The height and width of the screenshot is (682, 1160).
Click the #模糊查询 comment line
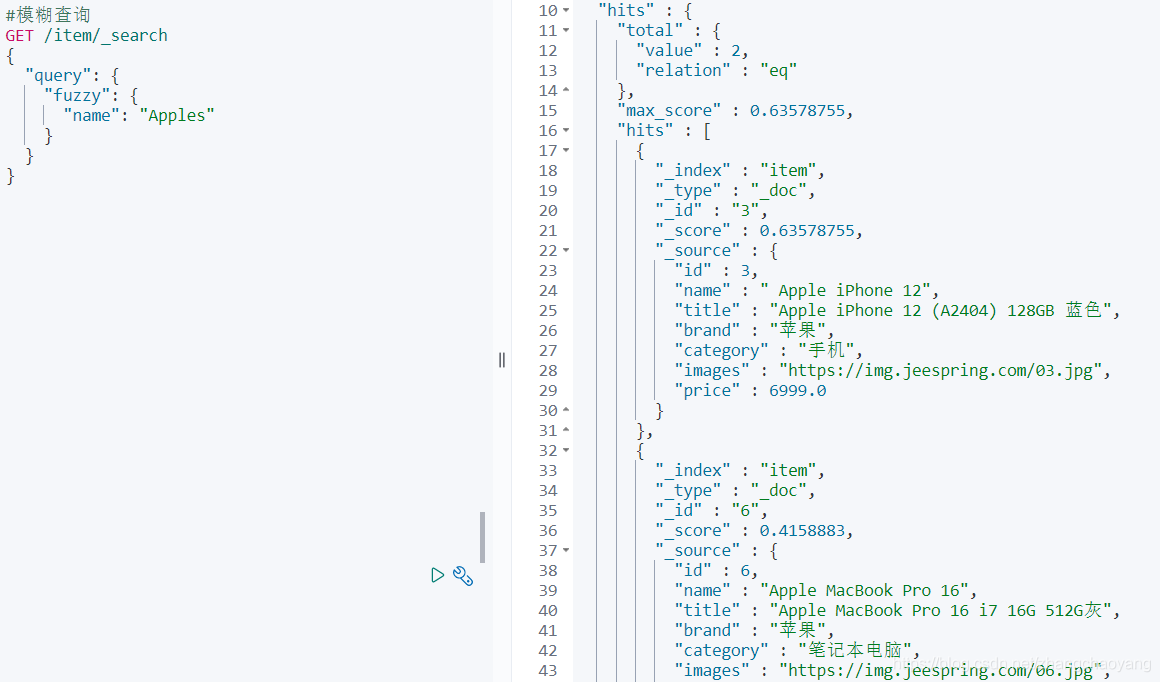pos(47,15)
